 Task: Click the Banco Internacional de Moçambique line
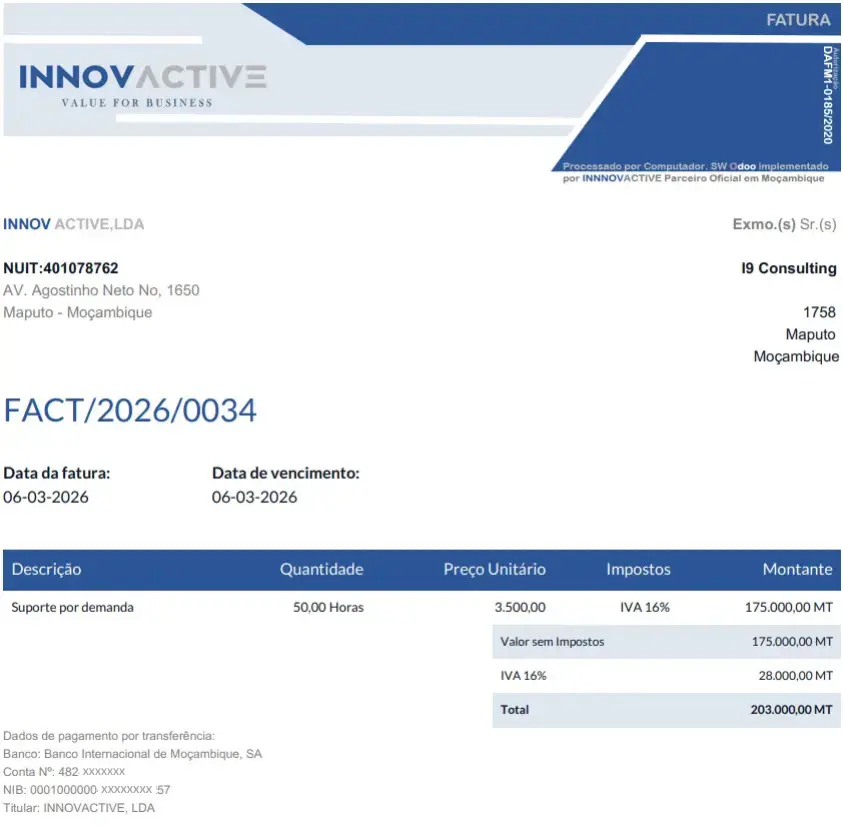click(133, 754)
